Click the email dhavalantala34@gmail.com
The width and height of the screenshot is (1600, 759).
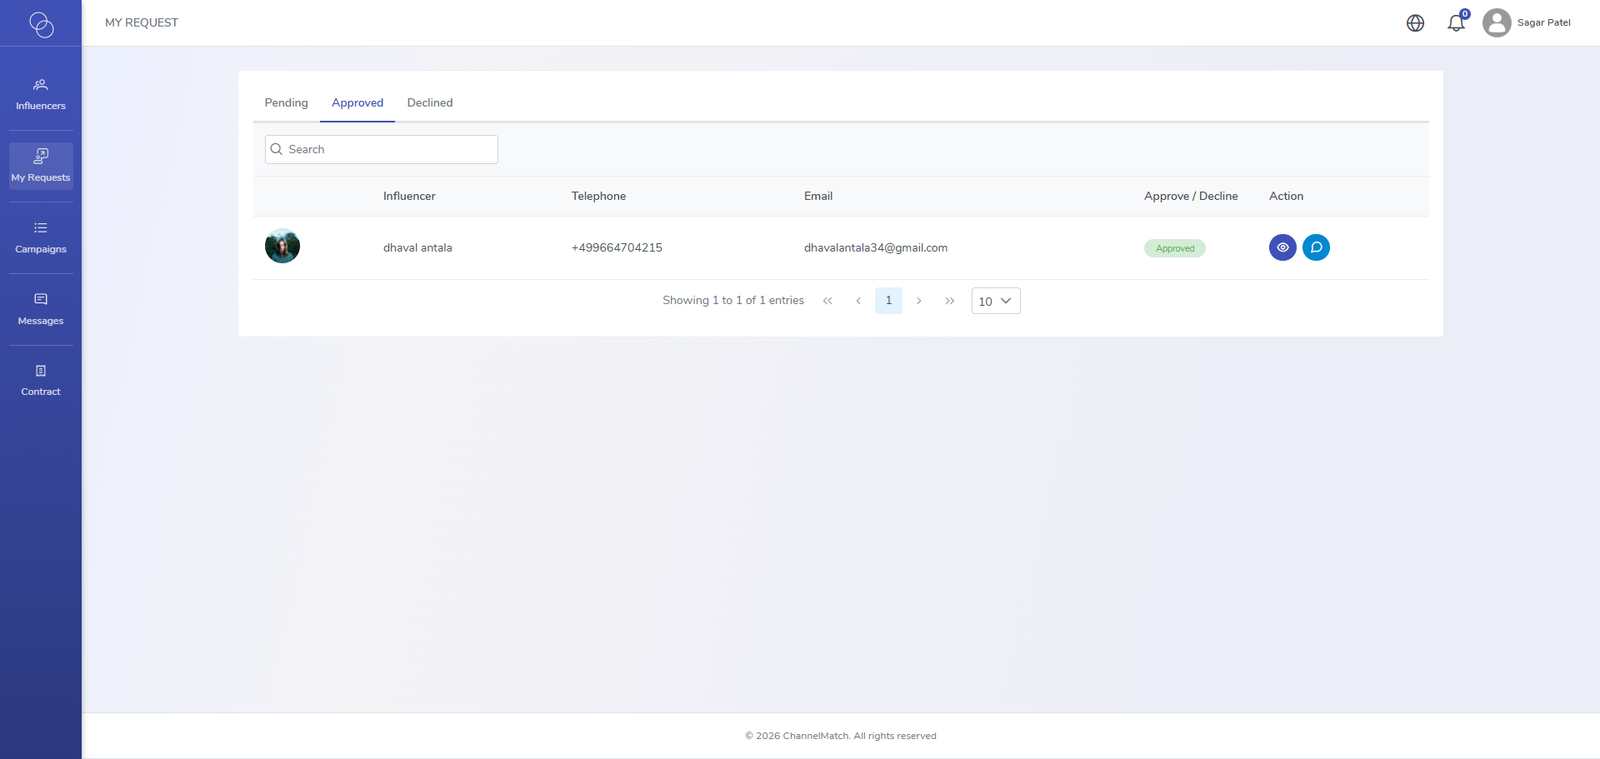(876, 248)
